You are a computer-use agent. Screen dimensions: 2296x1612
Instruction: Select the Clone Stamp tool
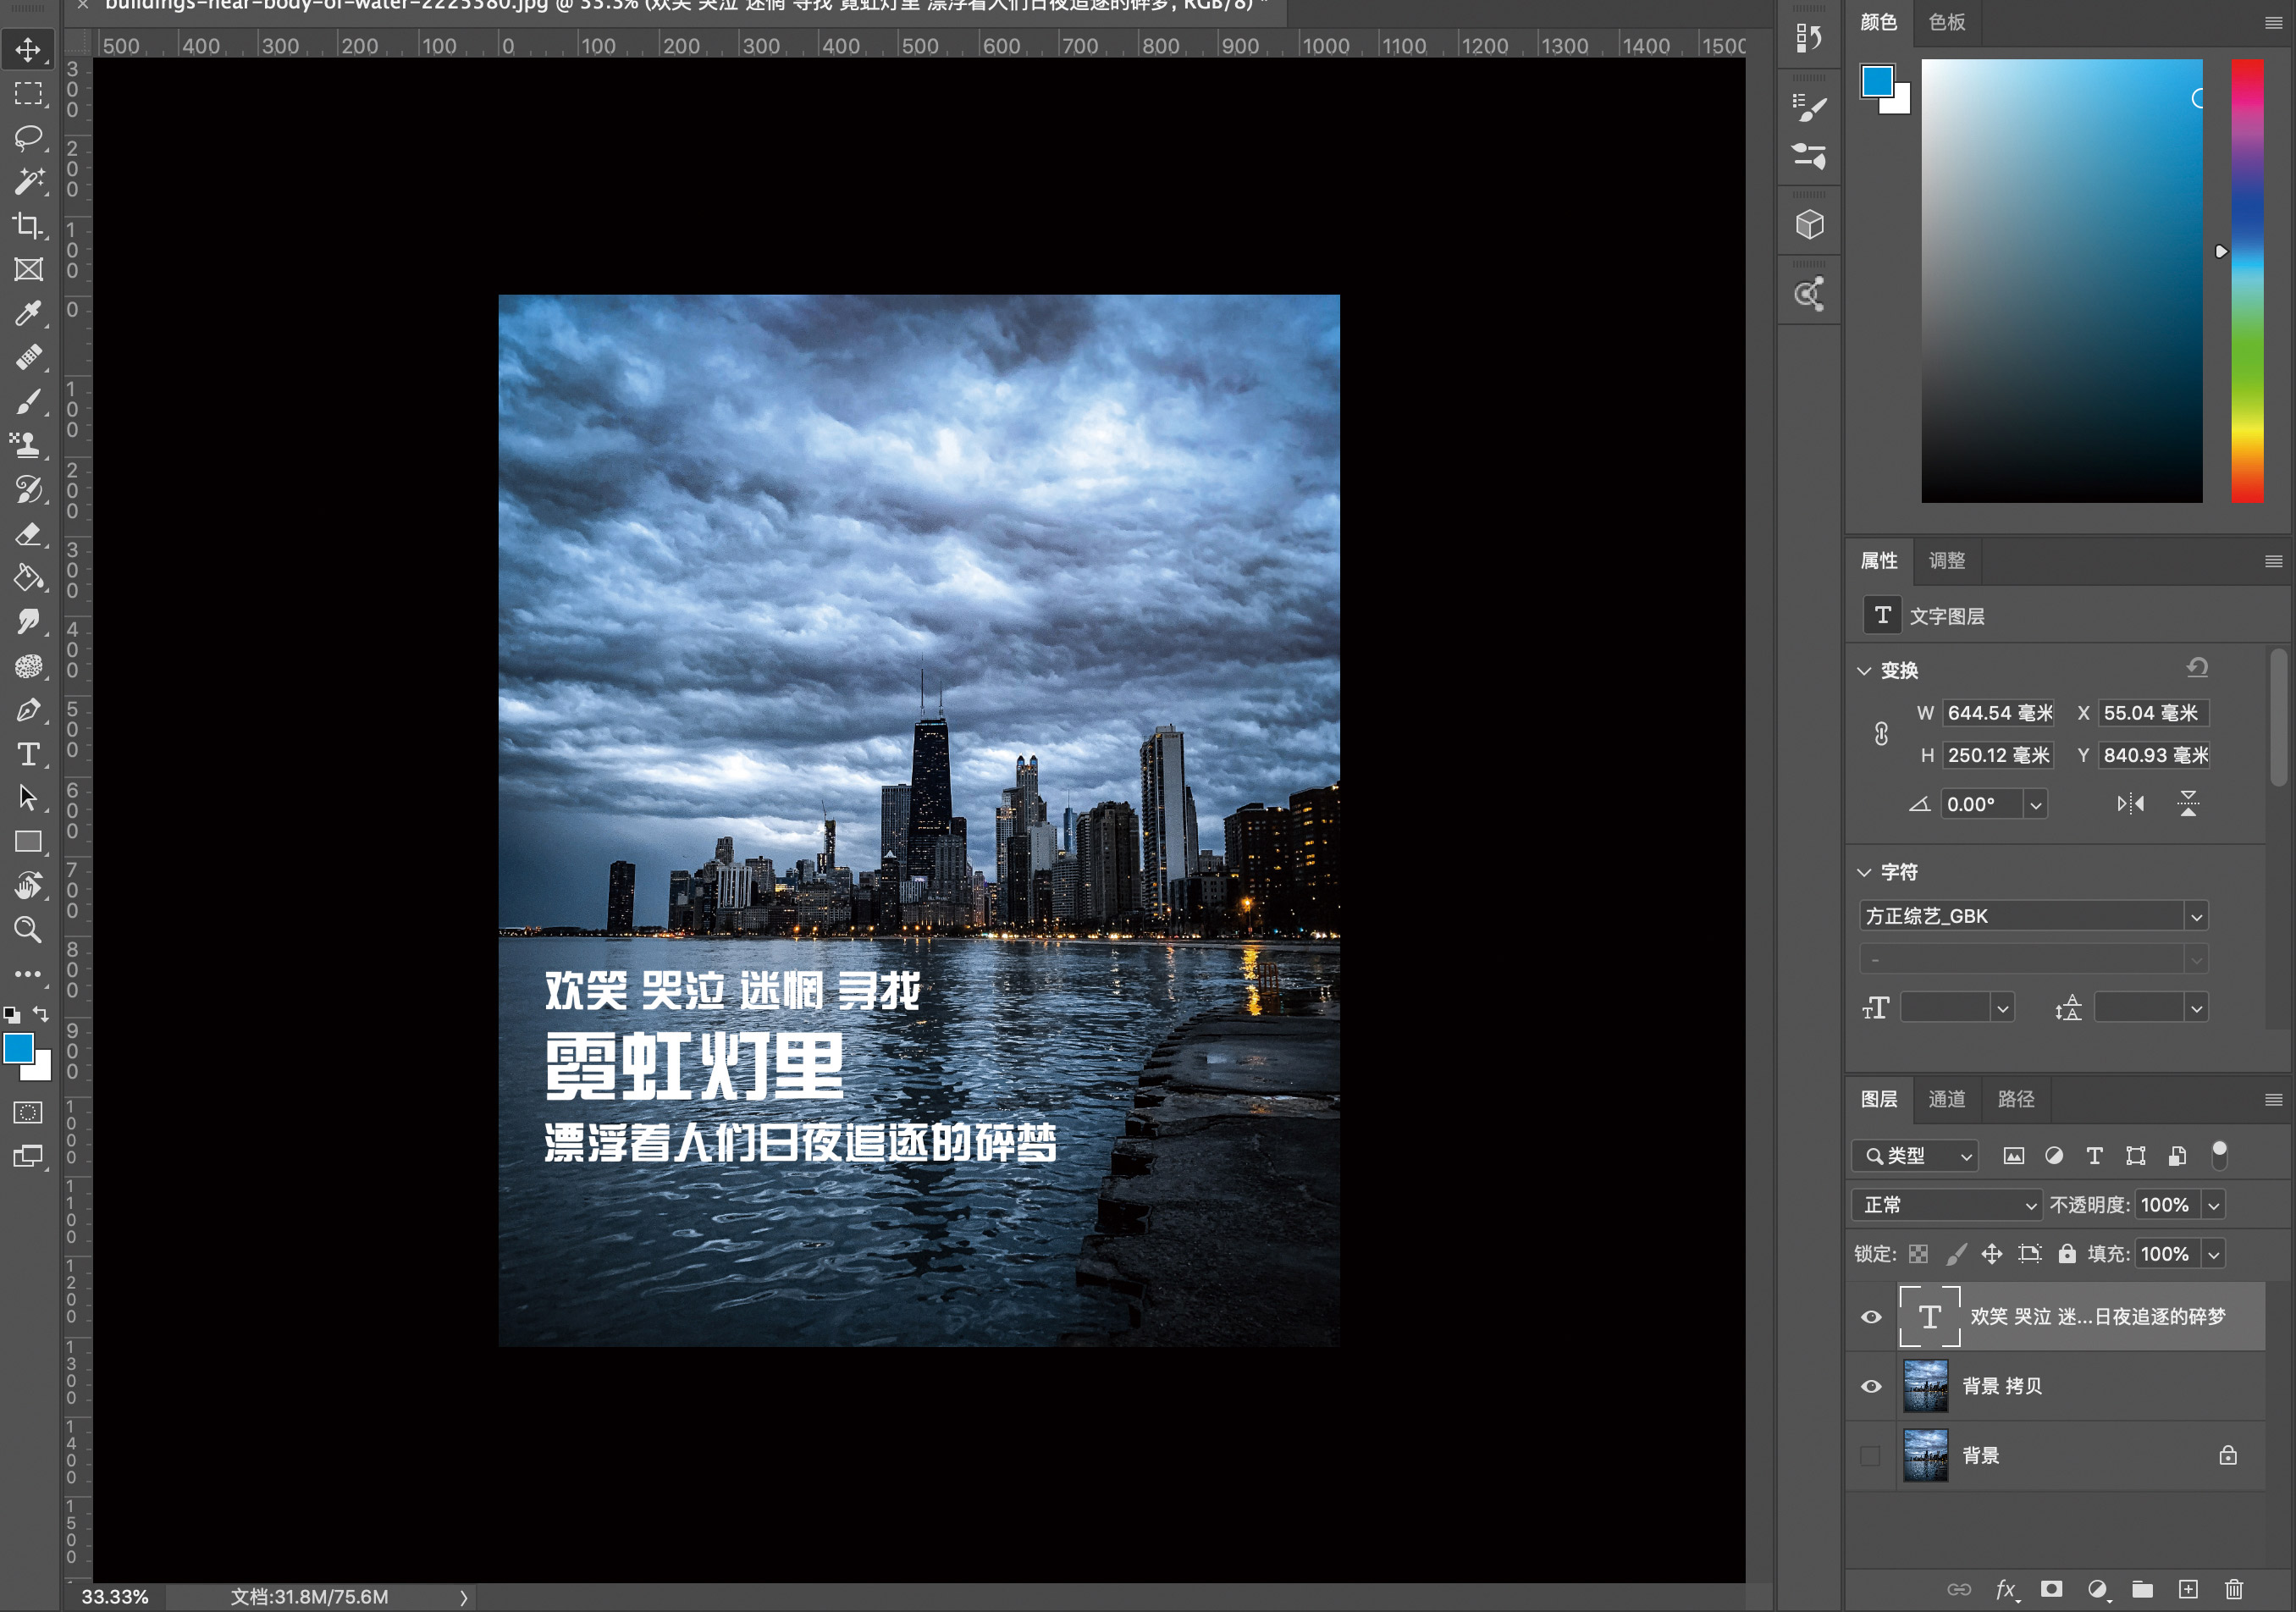coord(28,445)
